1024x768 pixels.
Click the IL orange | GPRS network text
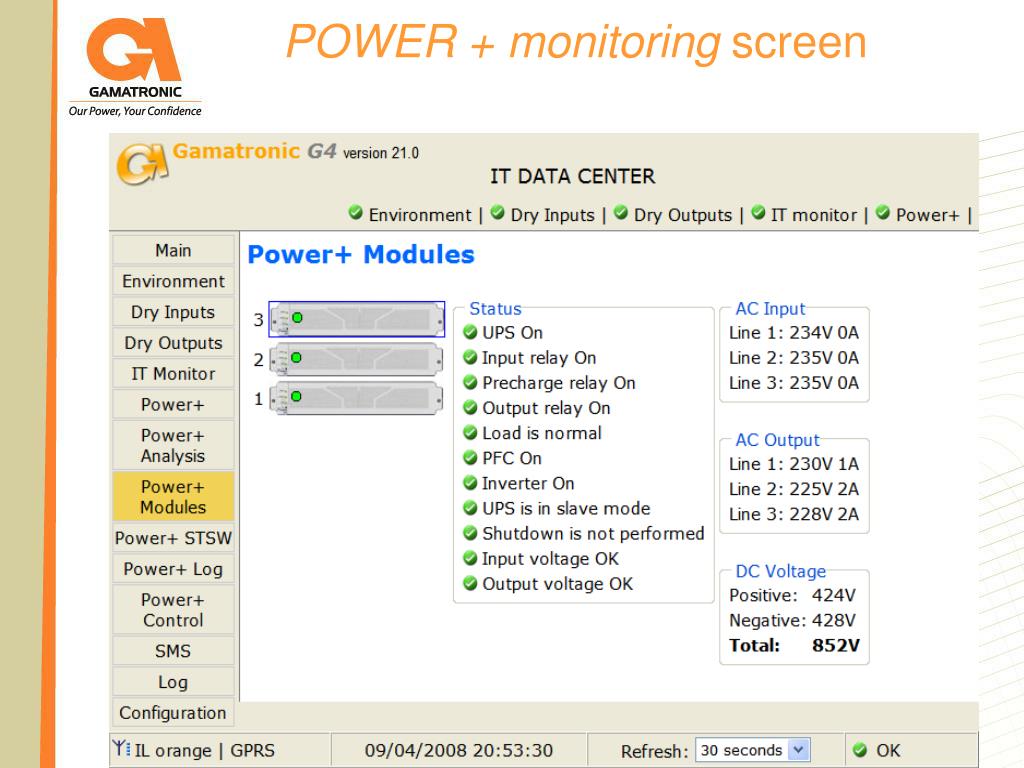click(205, 750)
